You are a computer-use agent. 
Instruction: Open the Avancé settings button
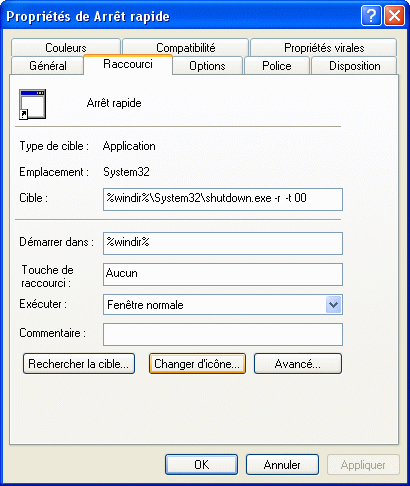pos(298,364)
